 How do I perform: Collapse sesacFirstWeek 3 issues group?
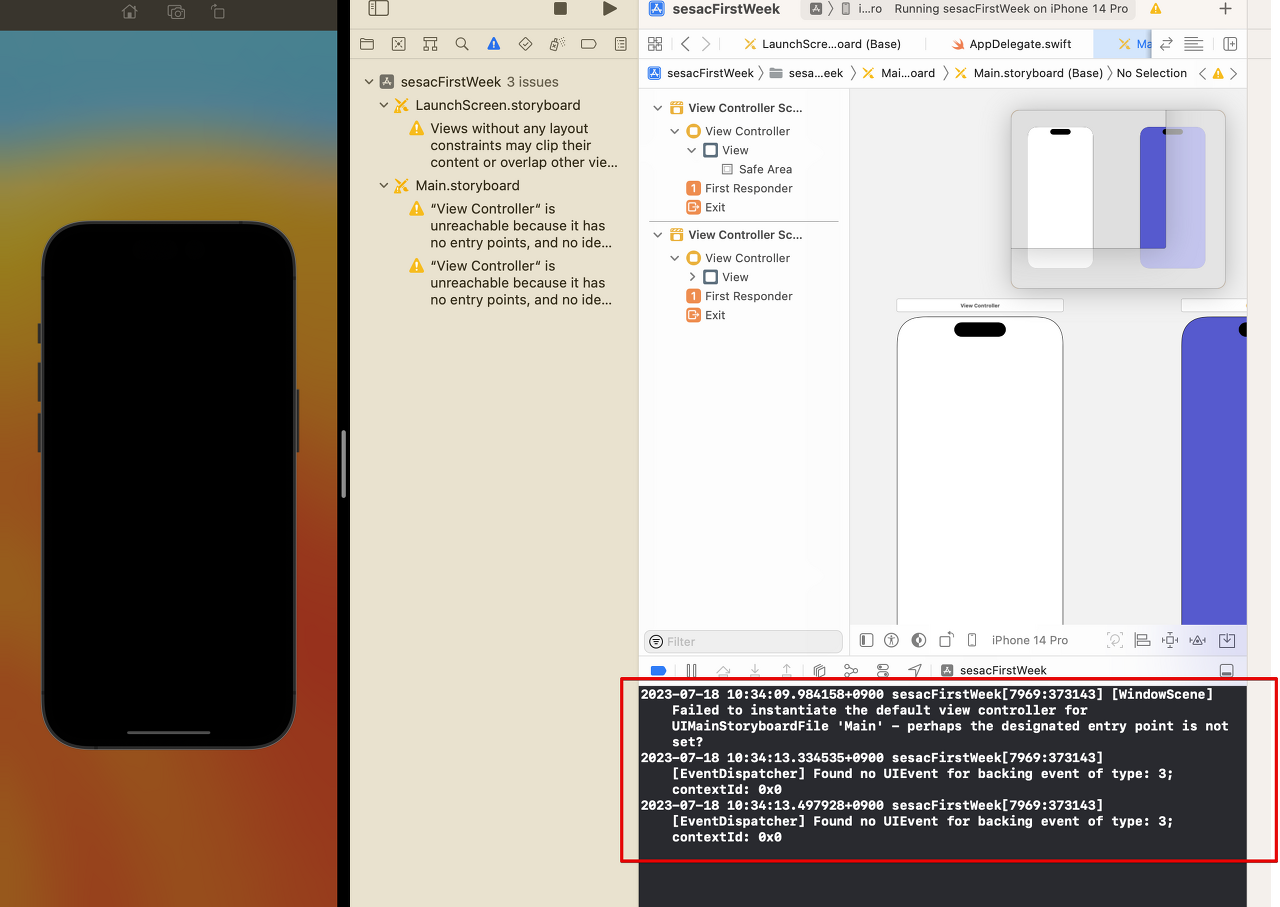click(x=368, y=82)
